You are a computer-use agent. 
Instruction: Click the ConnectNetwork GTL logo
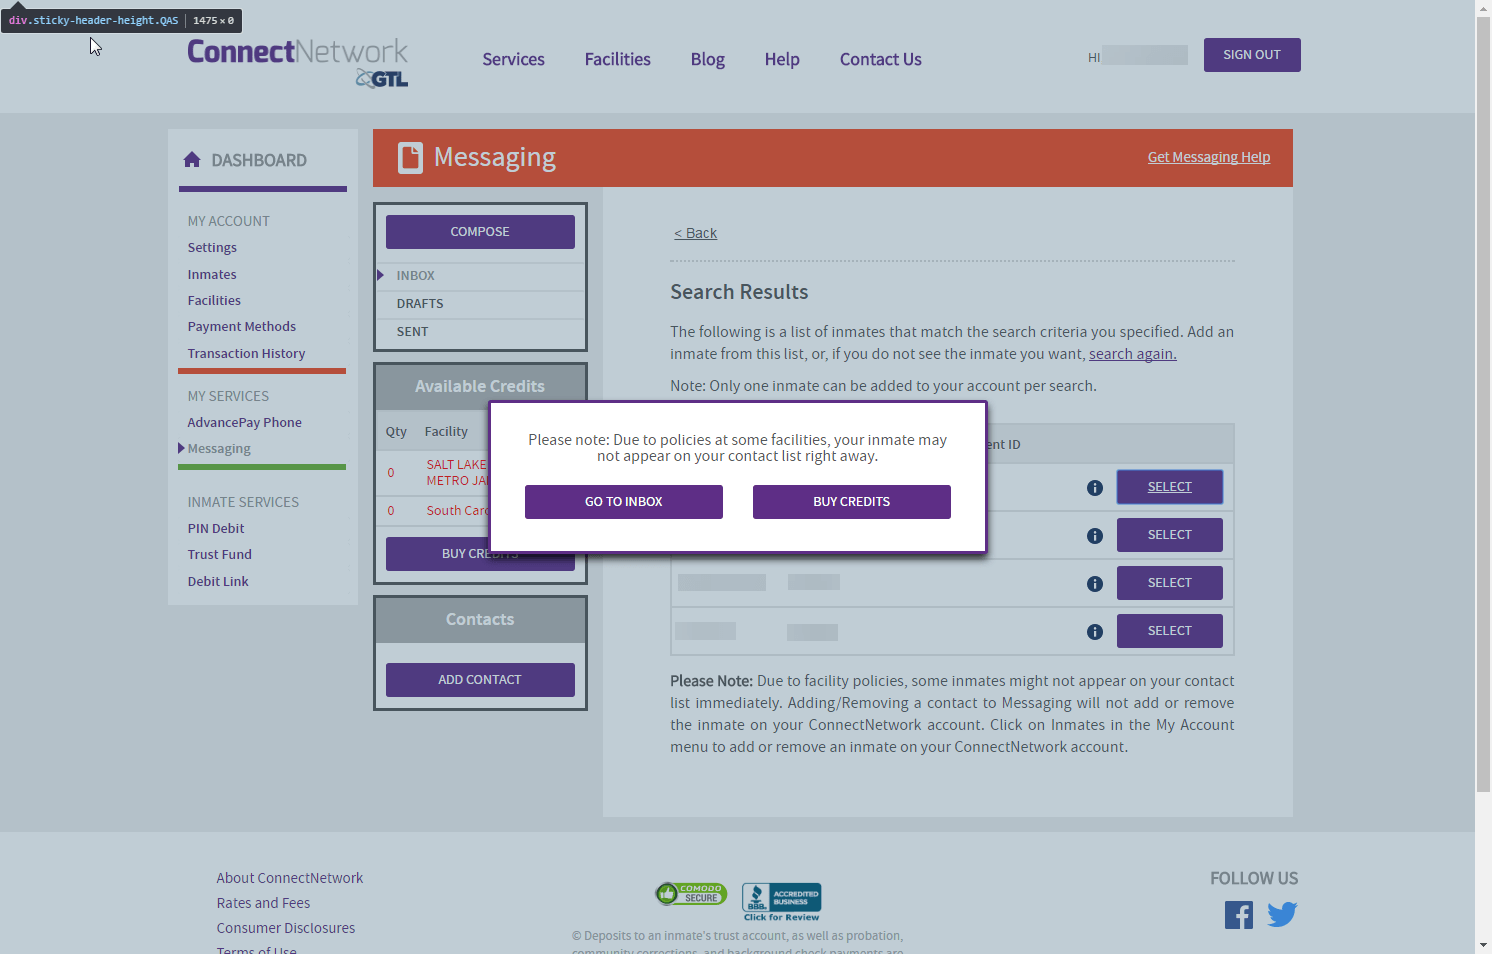pos(297,63)
